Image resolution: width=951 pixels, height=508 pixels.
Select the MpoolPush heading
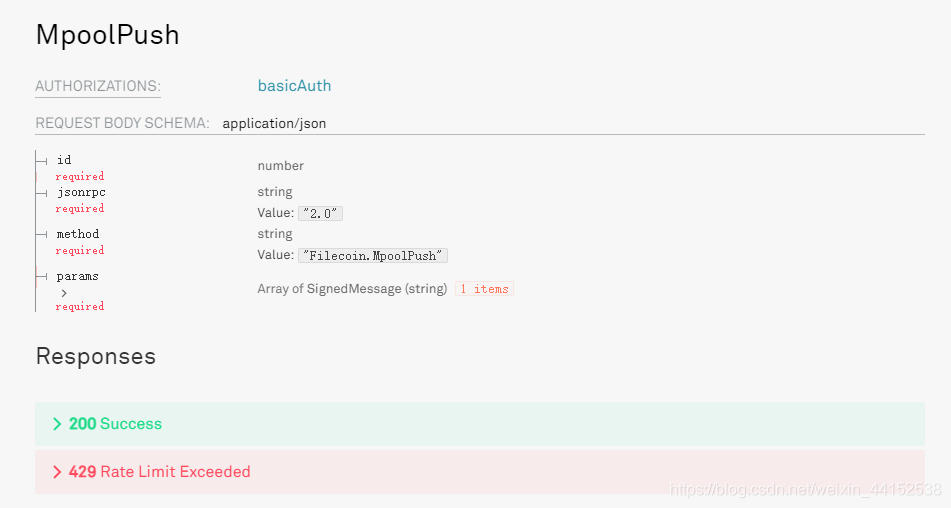coord(107,35)
